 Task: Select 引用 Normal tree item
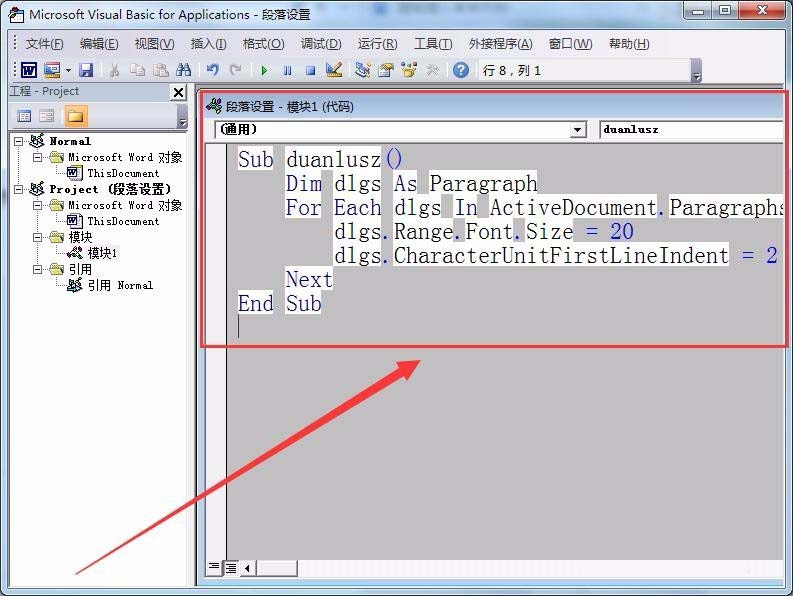point(120,285)
